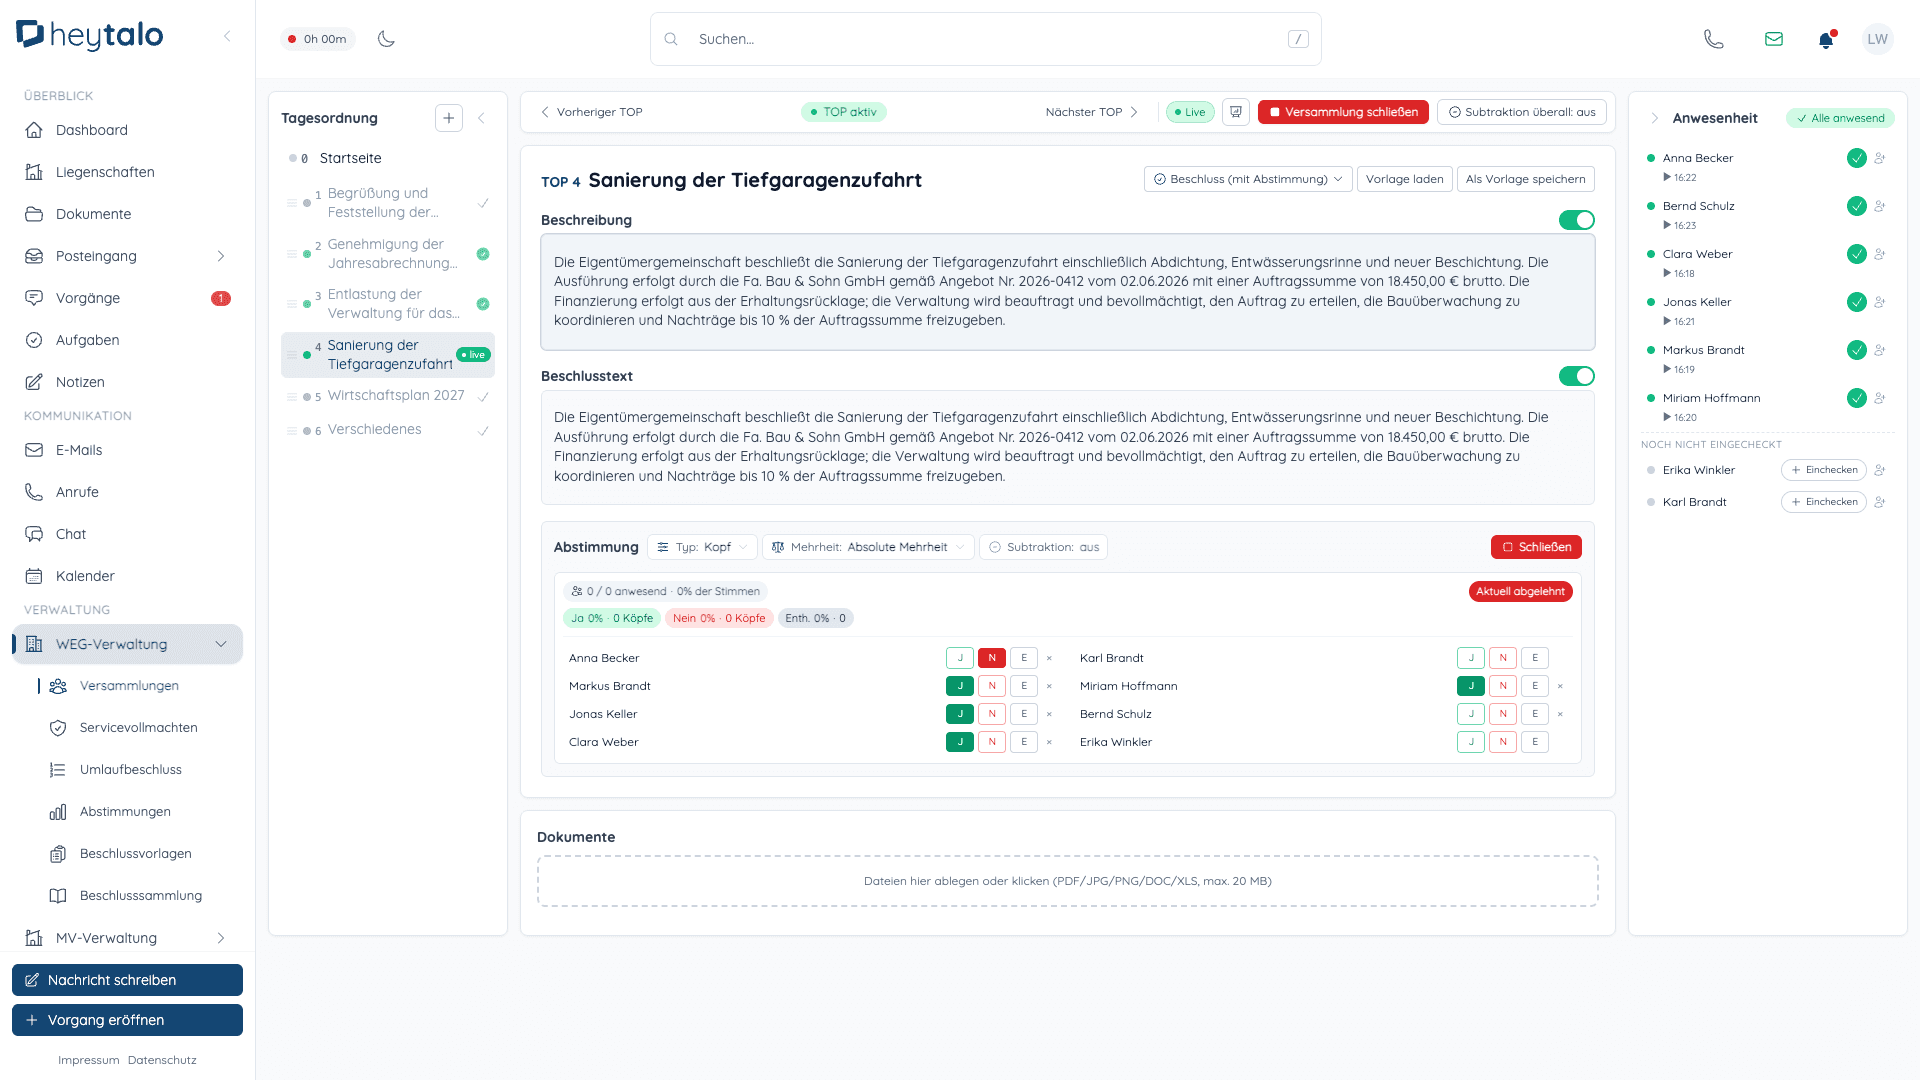Collapse the Anwesenheit panel chevron

point(1654,118)
